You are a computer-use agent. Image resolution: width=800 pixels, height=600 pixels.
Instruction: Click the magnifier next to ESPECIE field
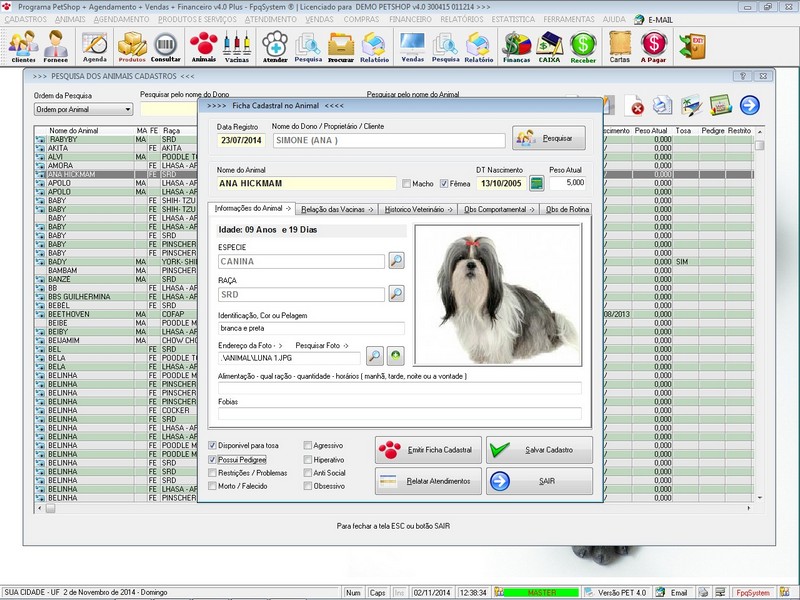click(397, 261)
